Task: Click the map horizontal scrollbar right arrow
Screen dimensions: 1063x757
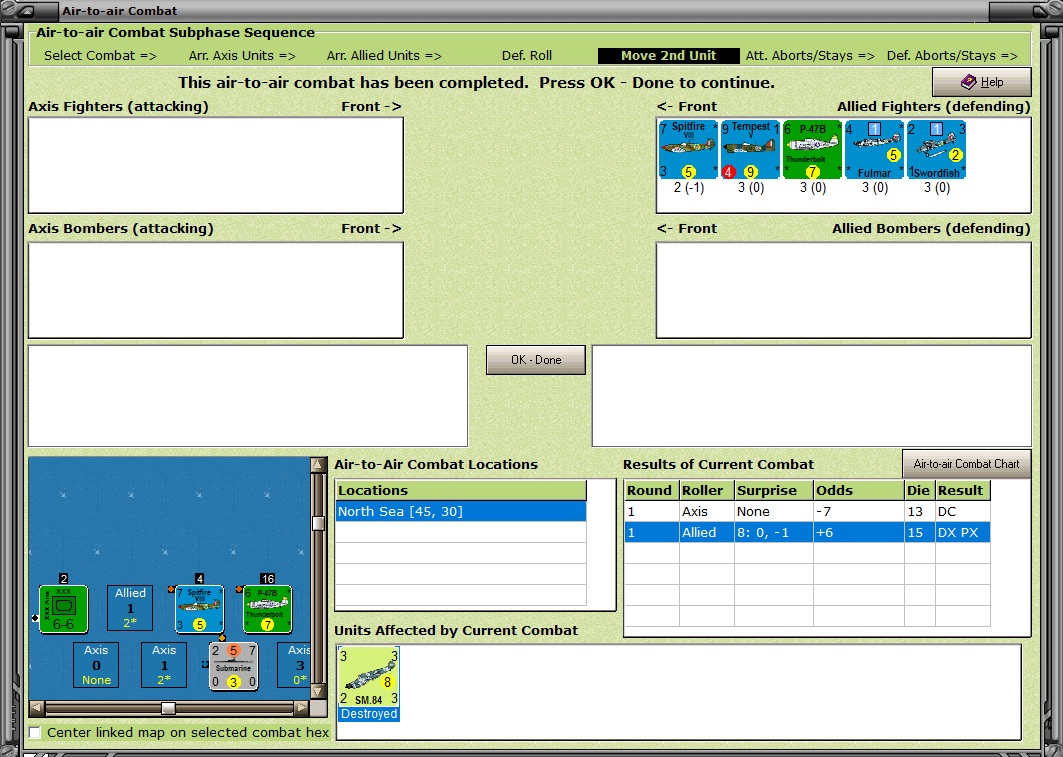Action: click(302, 708)
